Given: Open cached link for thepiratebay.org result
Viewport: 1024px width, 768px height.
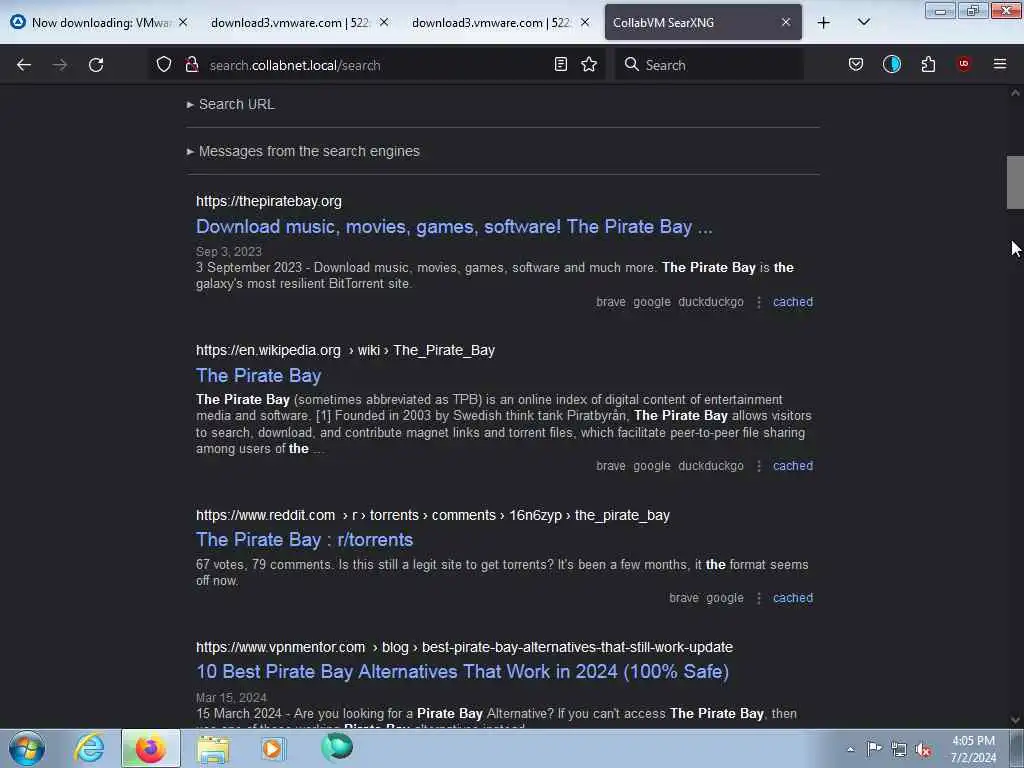Looking at the screenshot, I should point(793,302).
